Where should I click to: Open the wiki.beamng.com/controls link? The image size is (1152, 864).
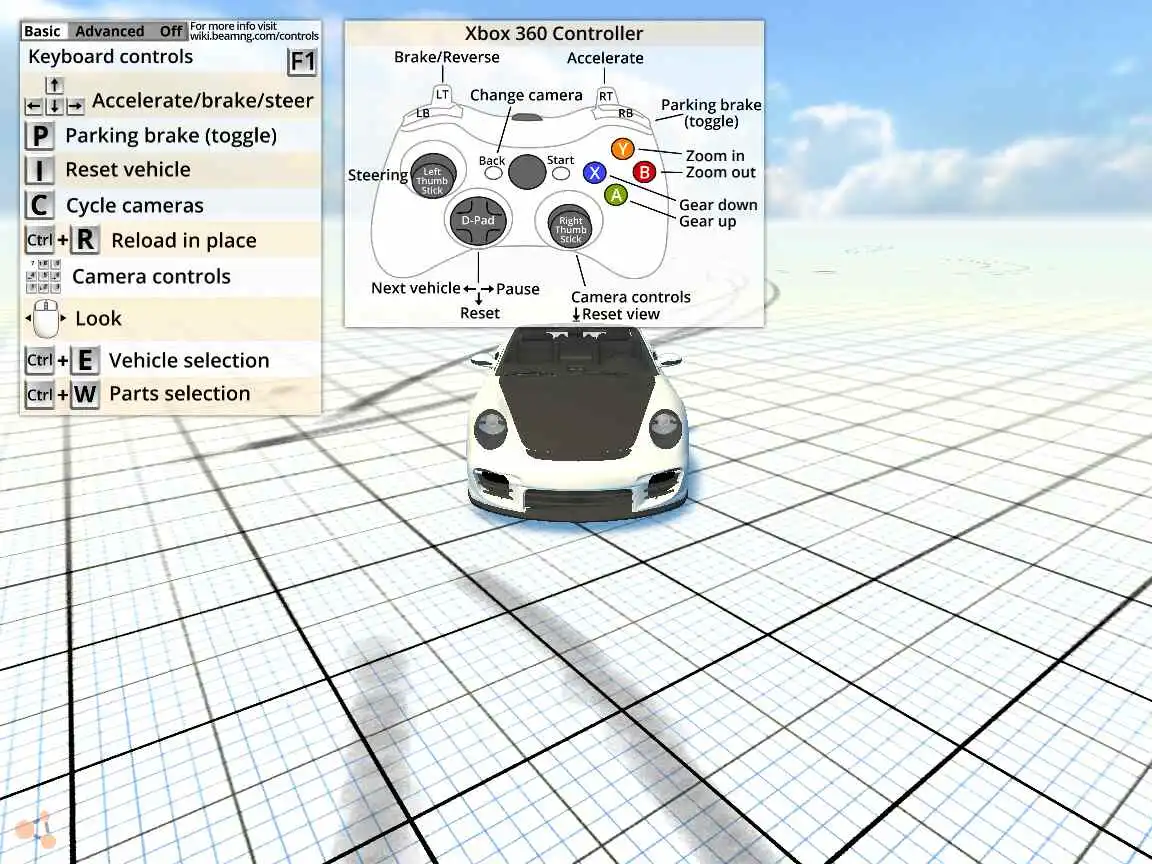[x=254, y=35]
